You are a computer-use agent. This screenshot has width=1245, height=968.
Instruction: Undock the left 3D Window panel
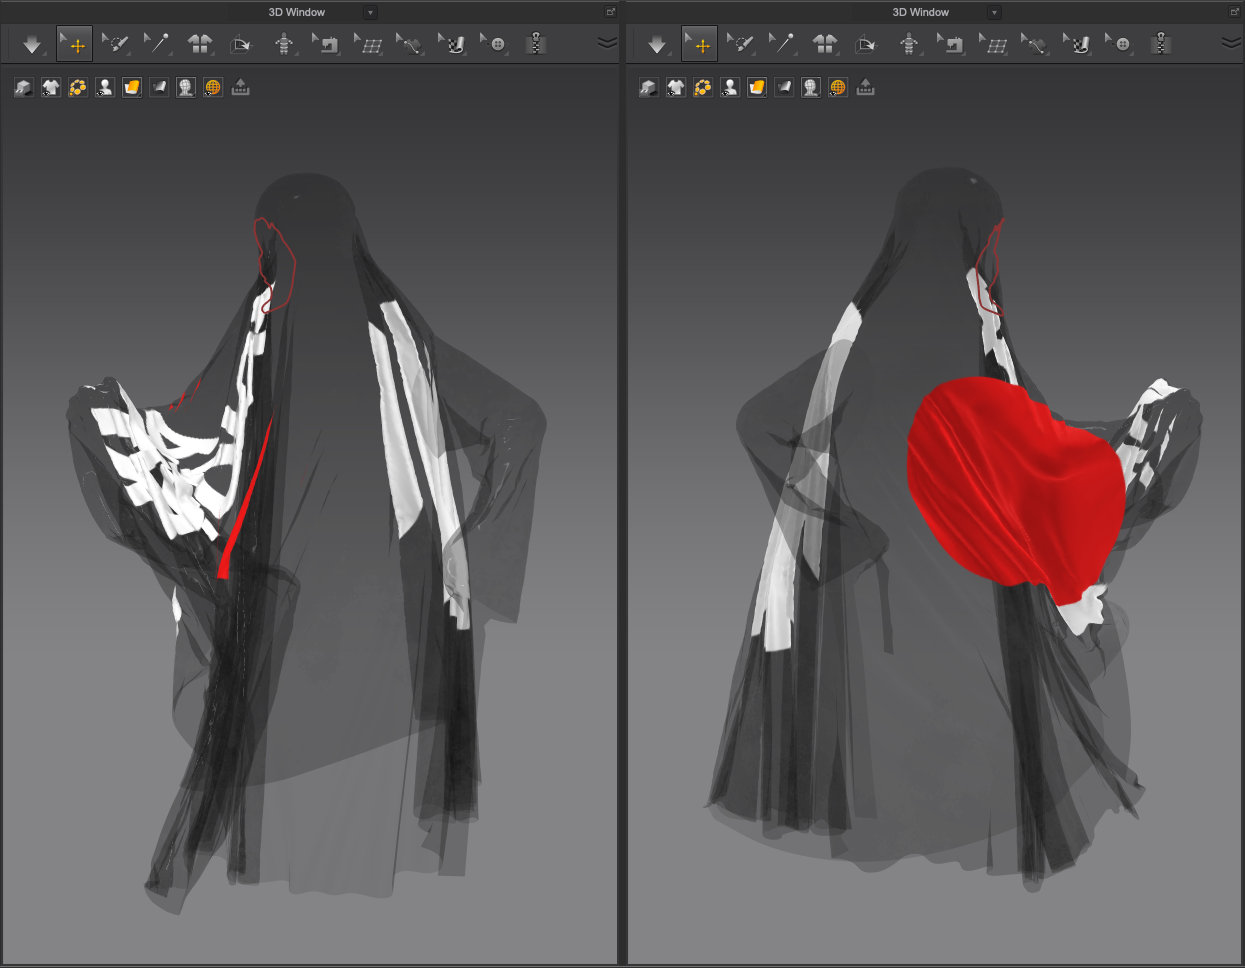(x=610, y=12)
